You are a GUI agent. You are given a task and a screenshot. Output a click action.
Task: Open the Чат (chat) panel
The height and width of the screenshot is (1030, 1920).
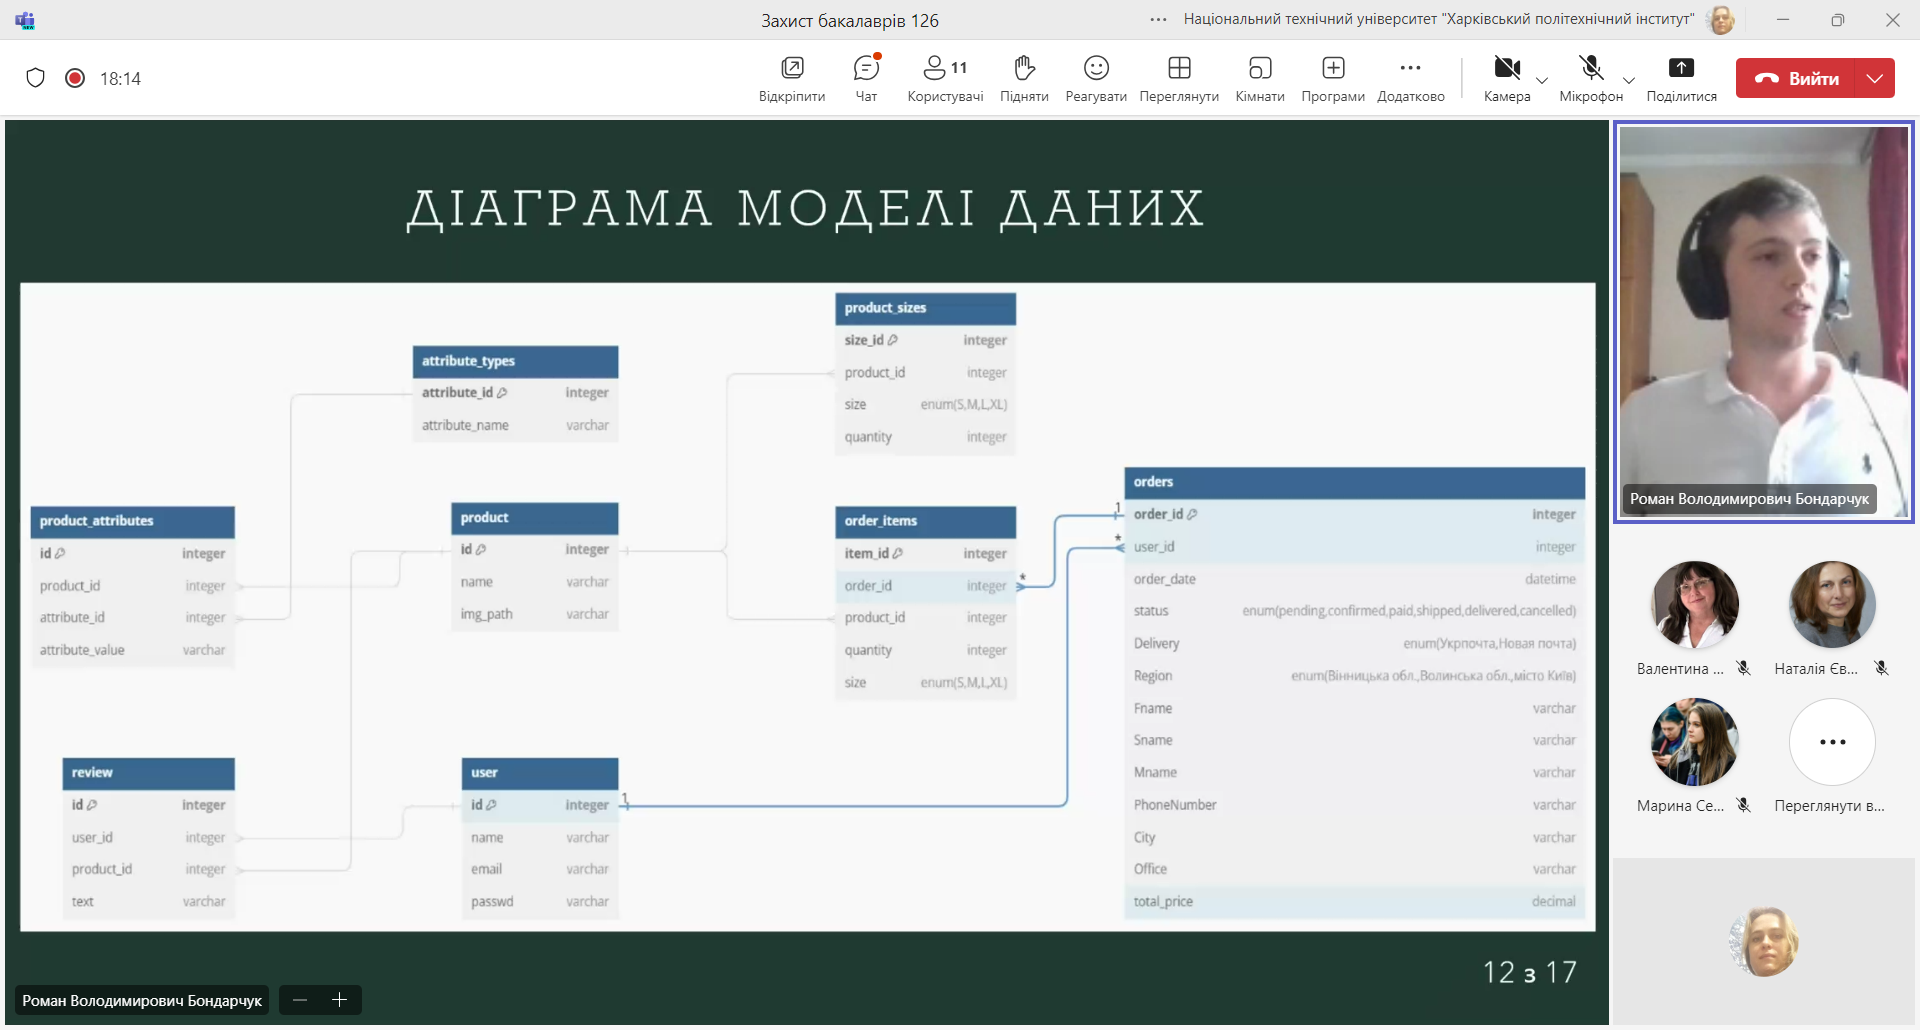(x=866, y=78)
